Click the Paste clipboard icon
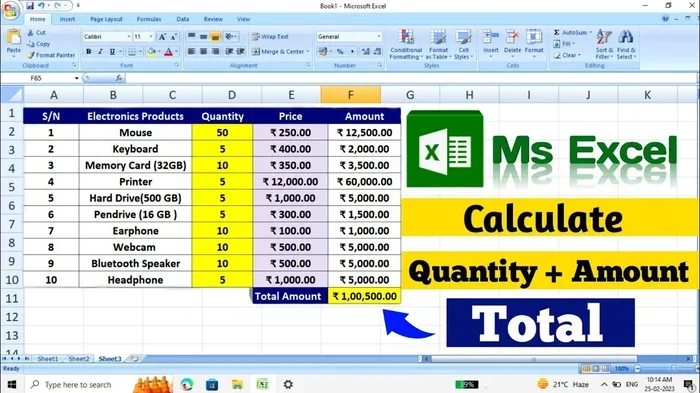The height and width of the screenshot is (393, 700). [x=13, y=38]
